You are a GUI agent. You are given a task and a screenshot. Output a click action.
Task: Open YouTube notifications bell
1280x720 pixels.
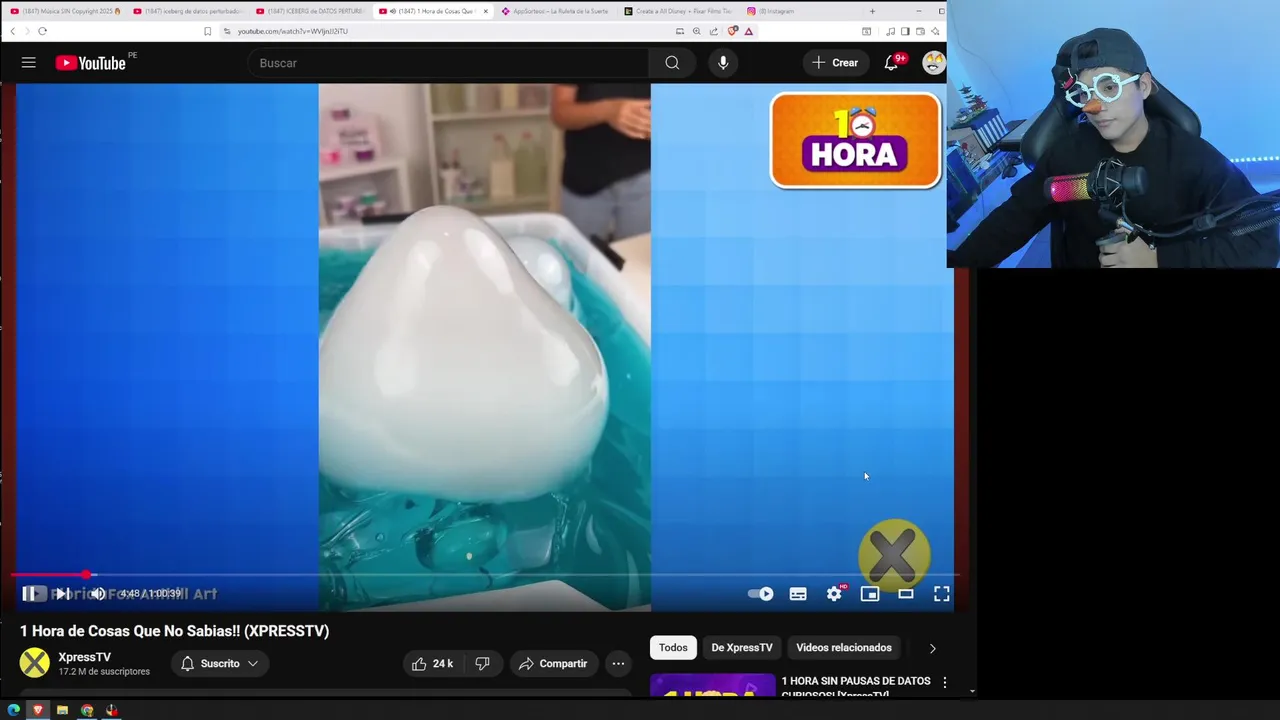[892, 63]
